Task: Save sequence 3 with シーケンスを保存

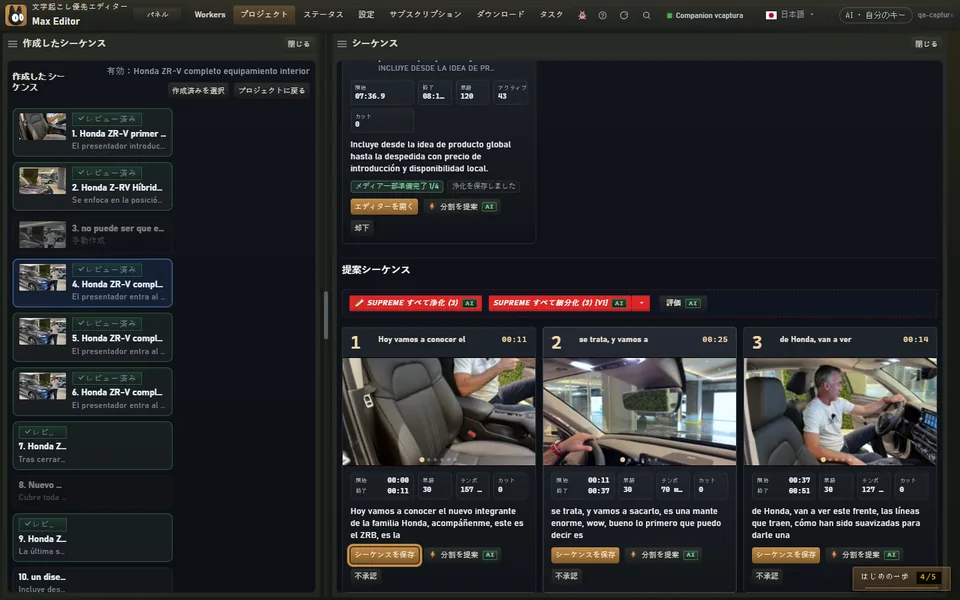Action: pyautogui.click(x=786, y=555)
